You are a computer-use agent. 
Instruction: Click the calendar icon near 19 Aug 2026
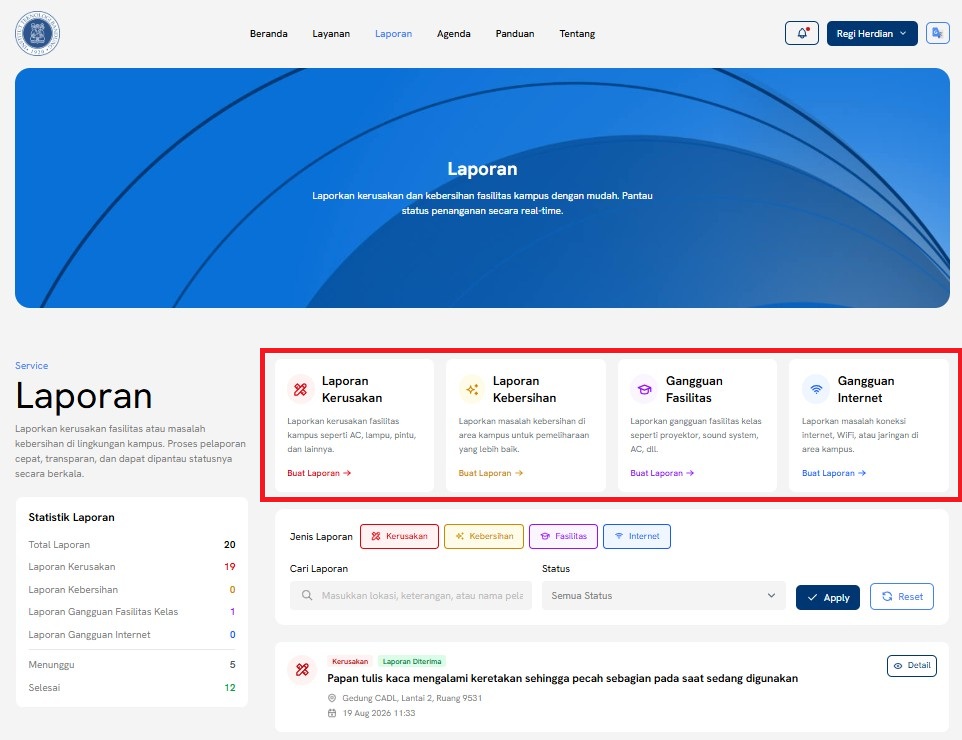[x=332, y=713]
